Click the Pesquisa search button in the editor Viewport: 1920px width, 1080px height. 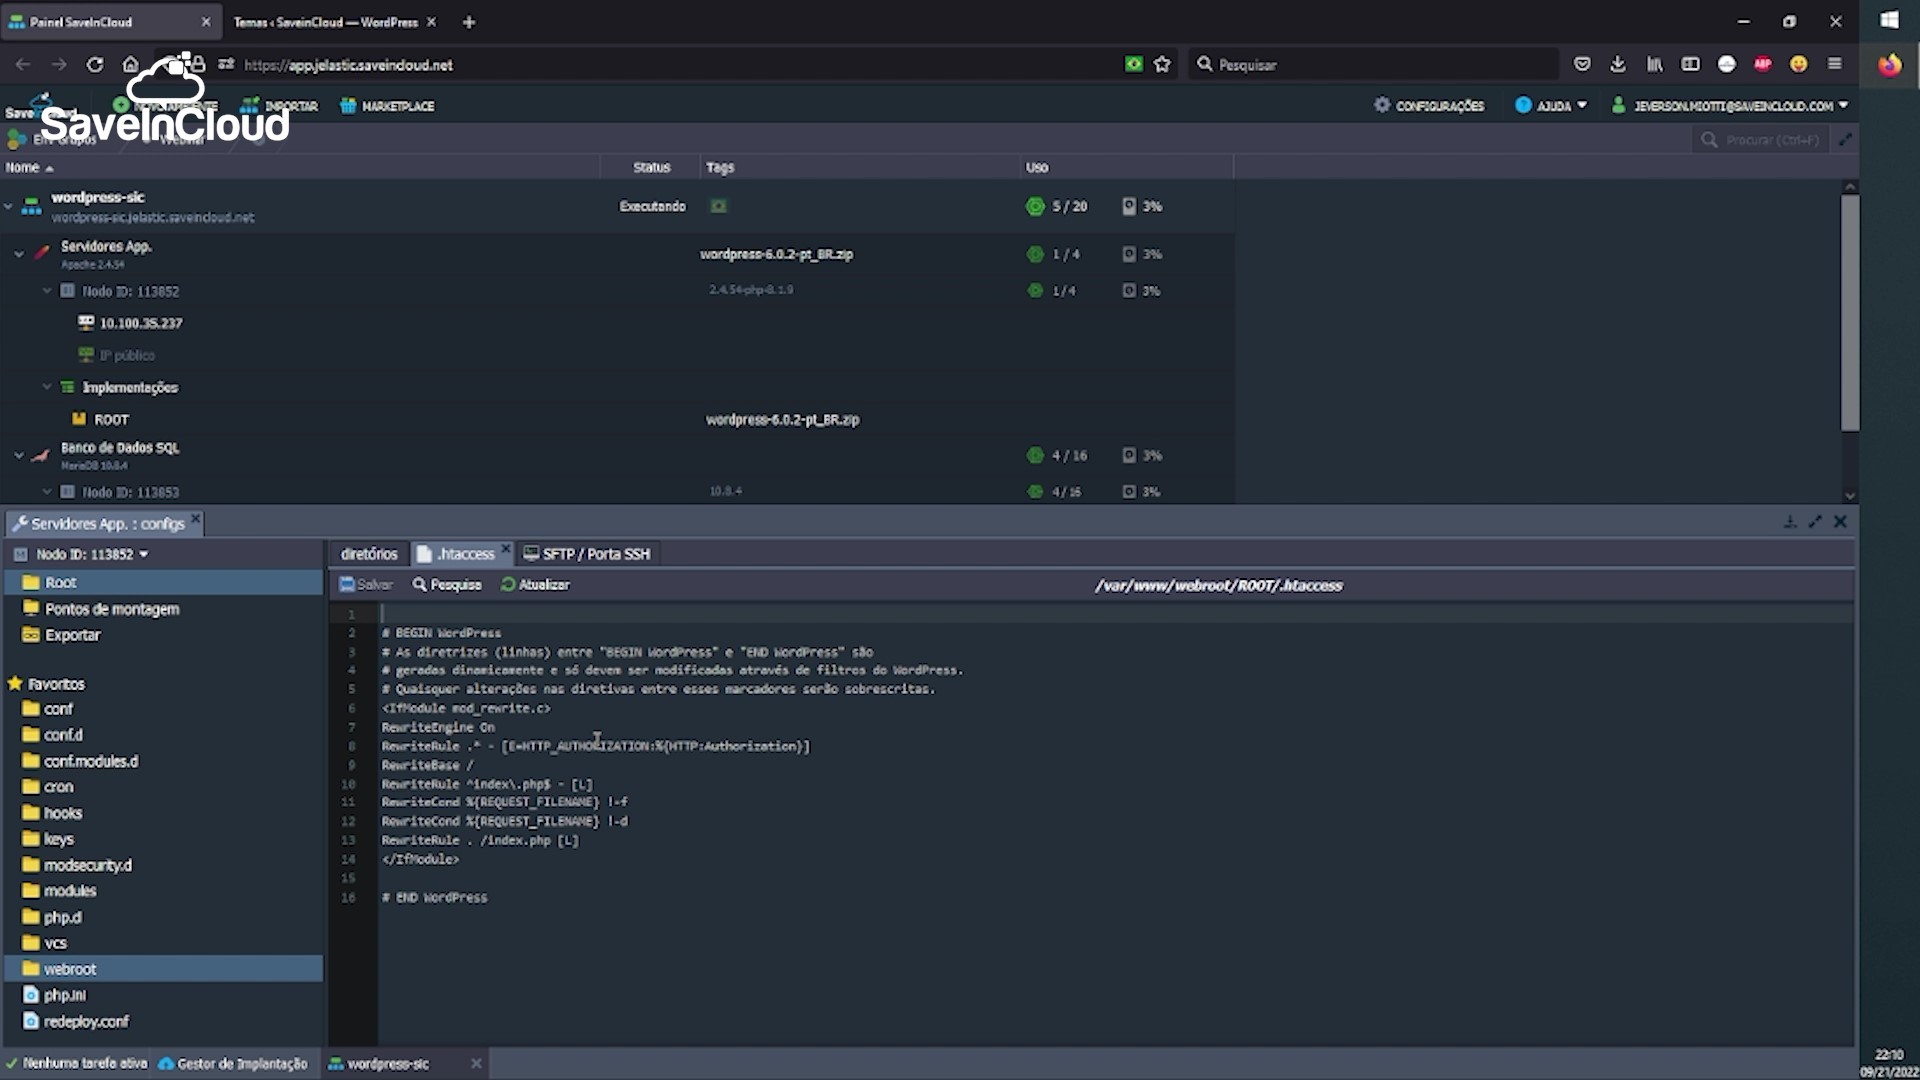(x=447, y=585)
